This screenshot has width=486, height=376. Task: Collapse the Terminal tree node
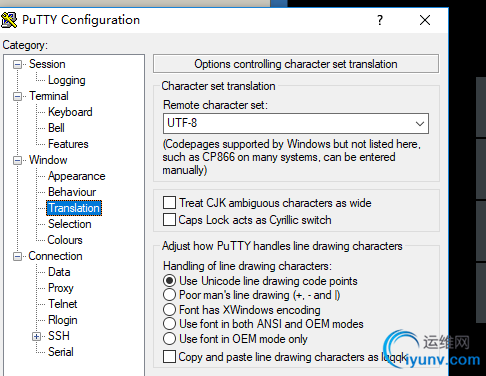17,96
